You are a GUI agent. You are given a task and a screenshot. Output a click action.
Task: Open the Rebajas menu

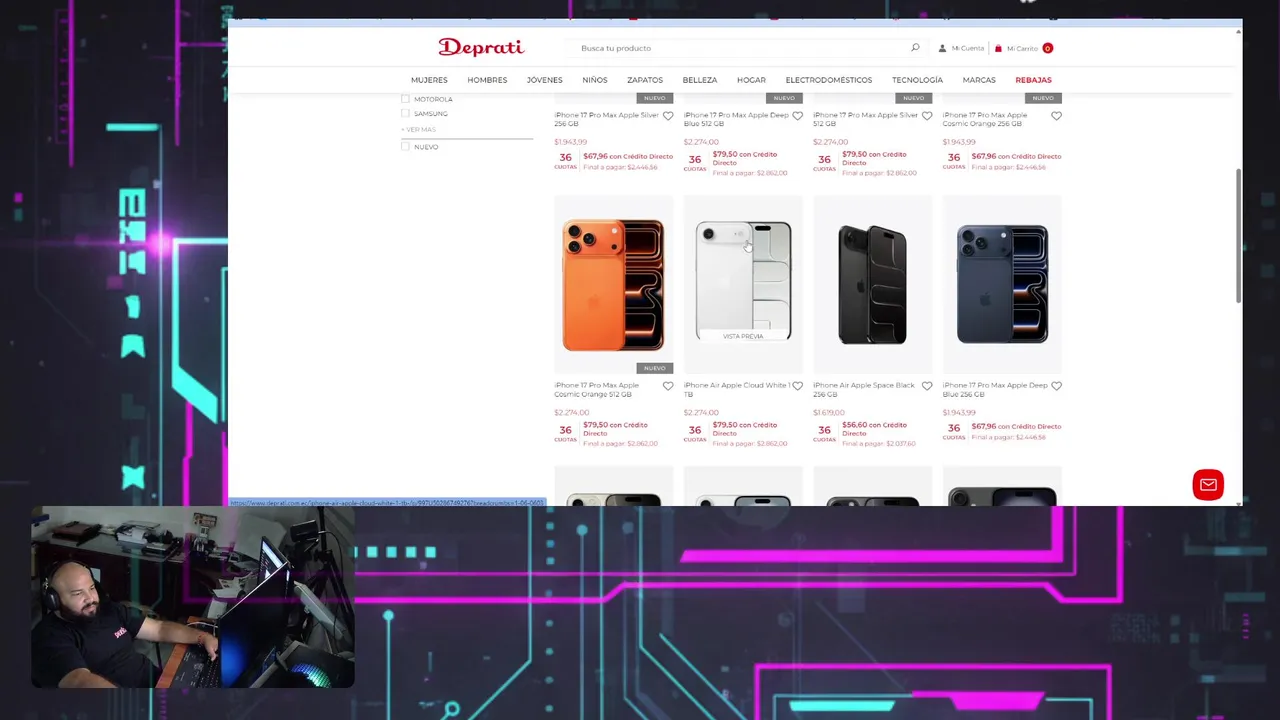click(x=1033, y=80)
